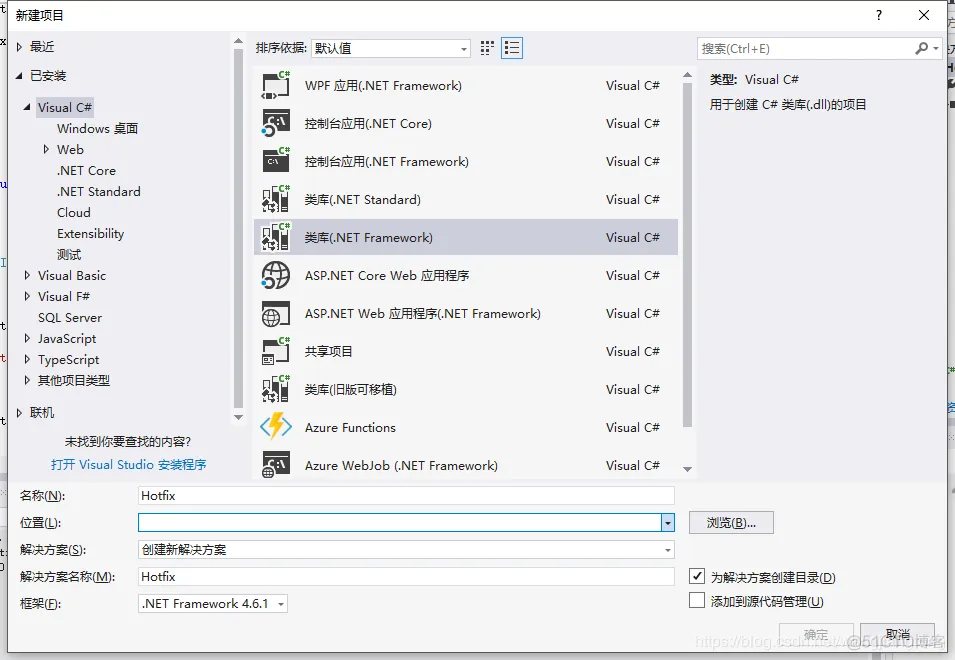
Task: Select the 类库(旧版可移植) template name
Action: tap(350, 390)
